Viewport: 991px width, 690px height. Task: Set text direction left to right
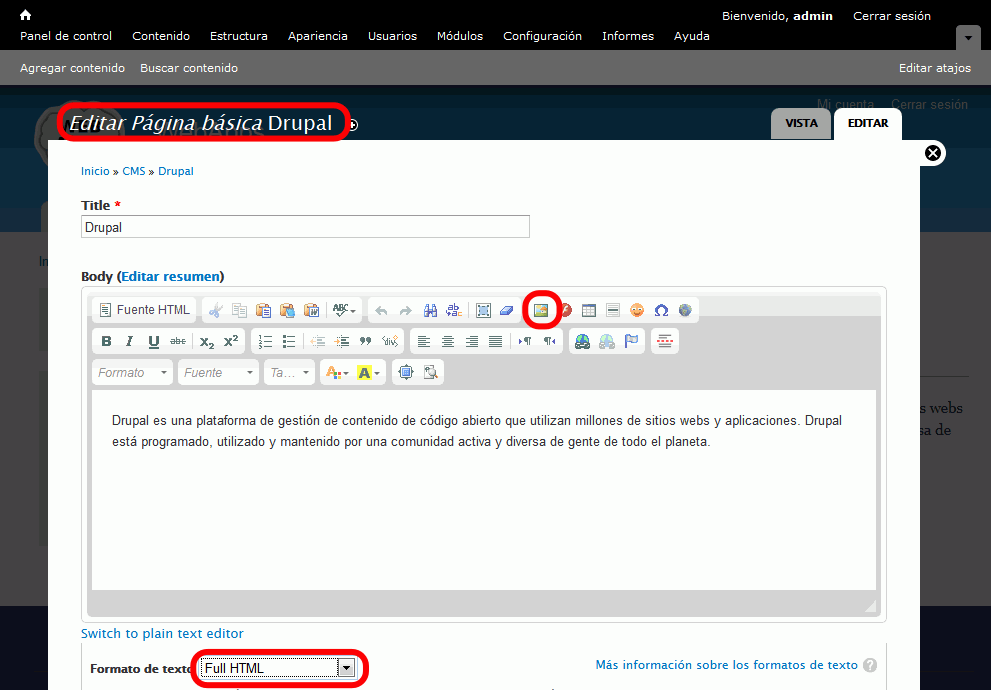525,341
